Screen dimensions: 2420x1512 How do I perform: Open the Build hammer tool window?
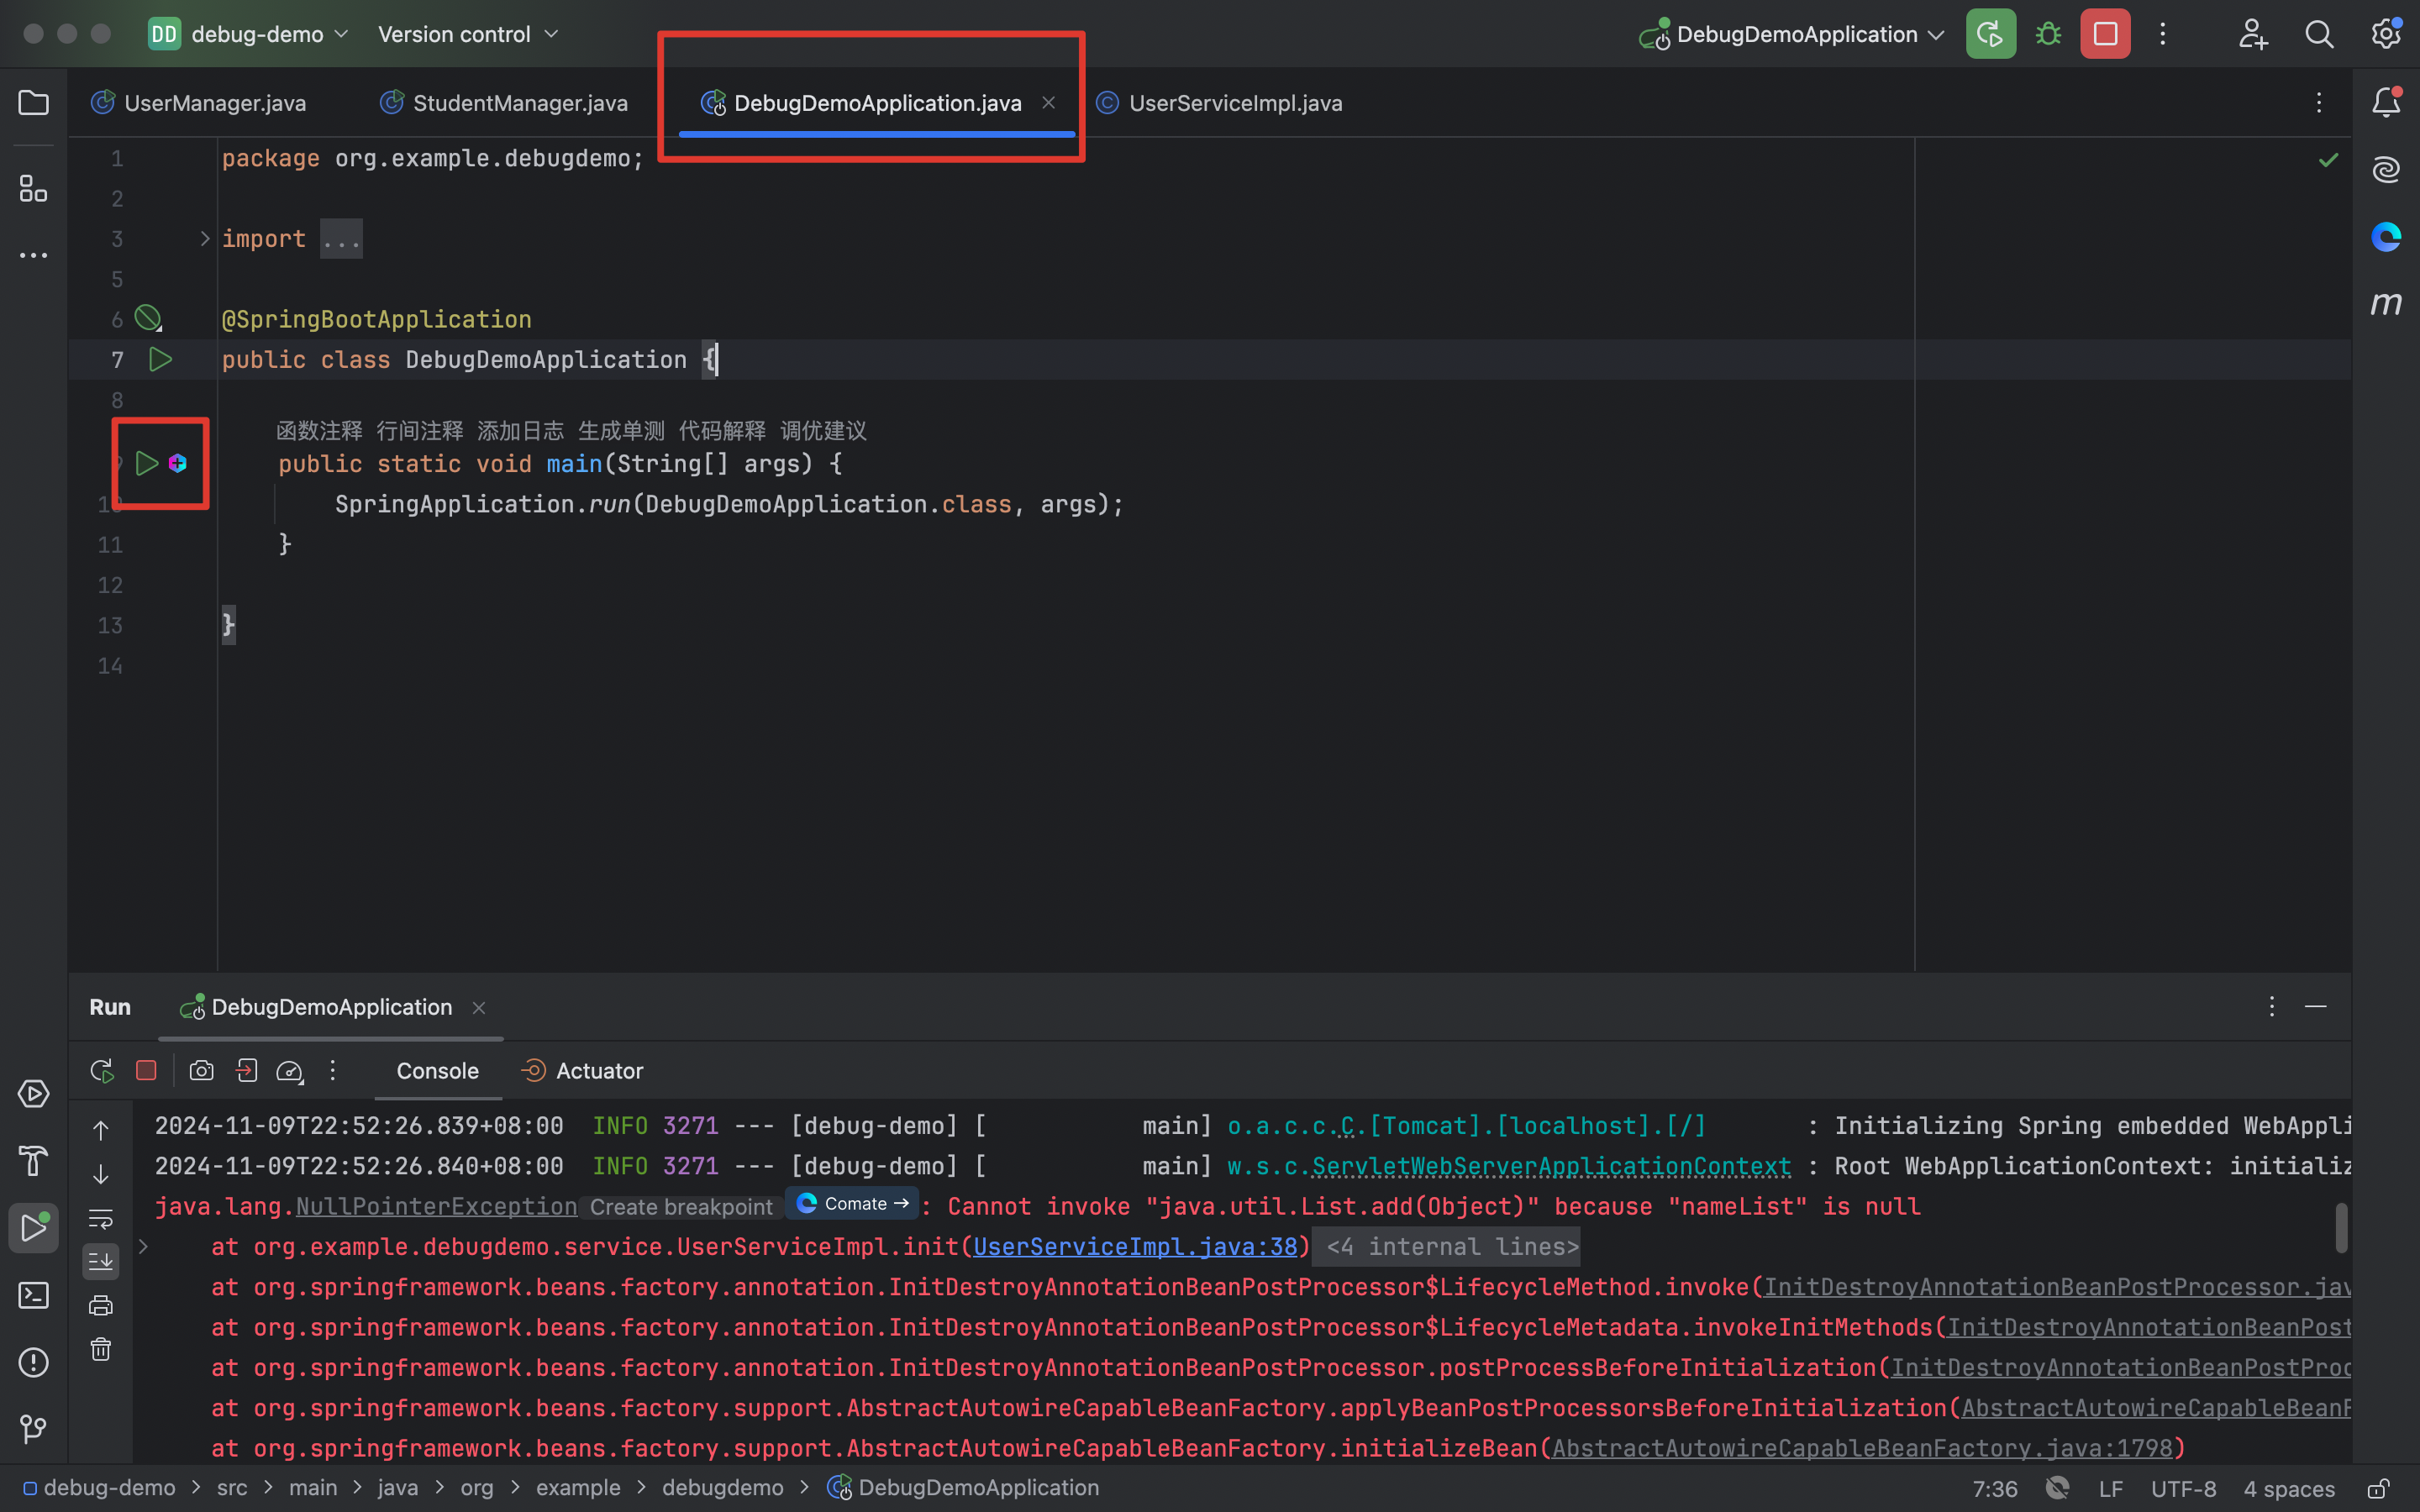click(33, 1161)
